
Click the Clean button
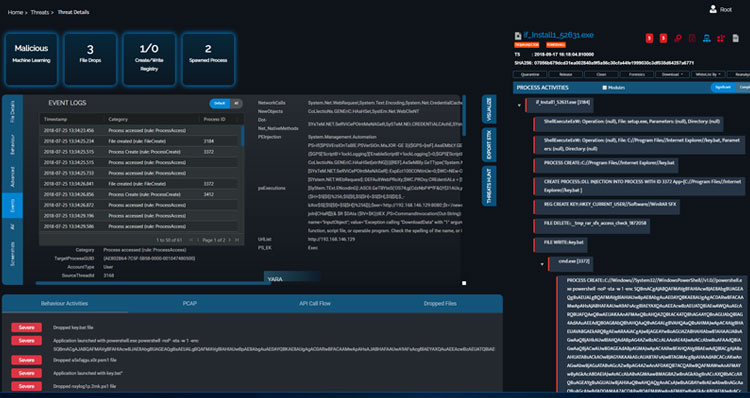point(601,75)
